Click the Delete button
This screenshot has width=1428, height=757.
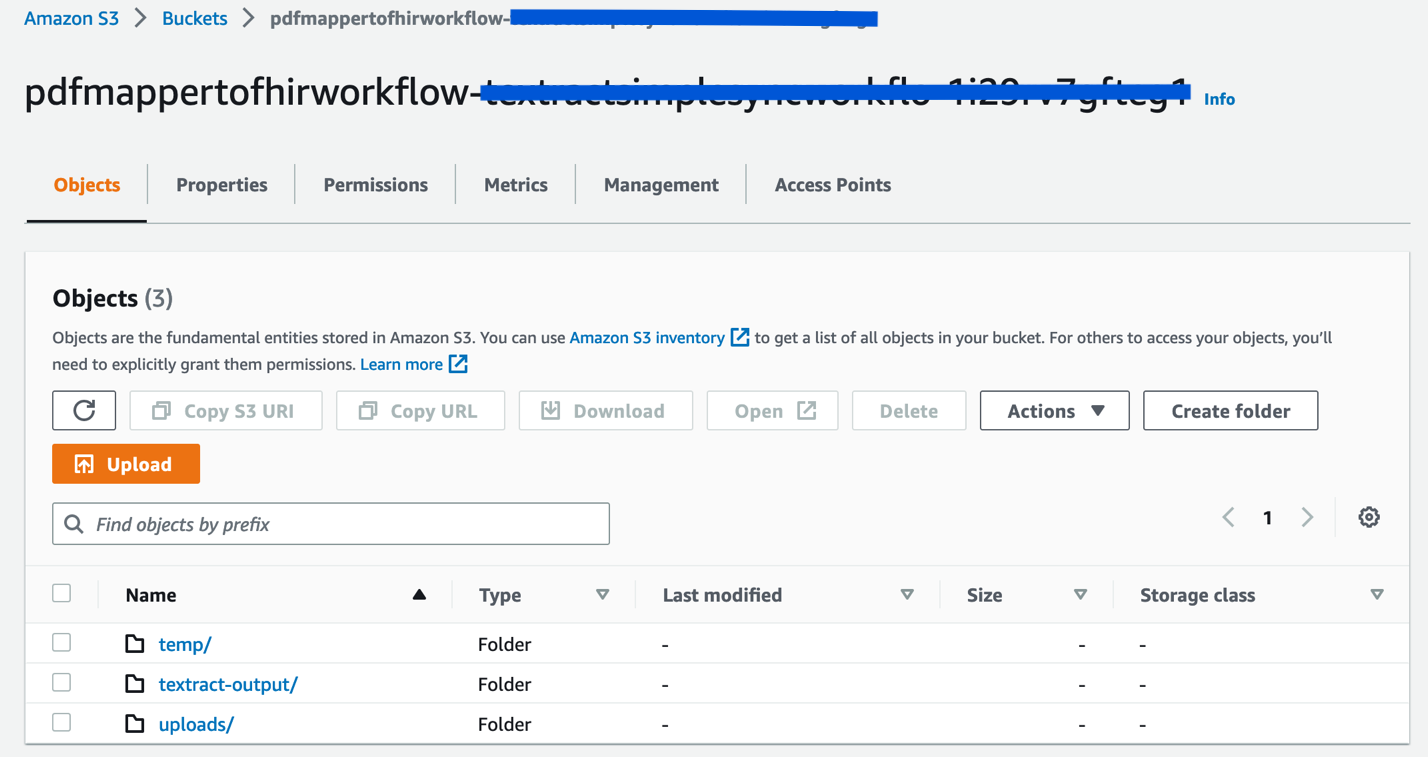[x=909, y=410]
